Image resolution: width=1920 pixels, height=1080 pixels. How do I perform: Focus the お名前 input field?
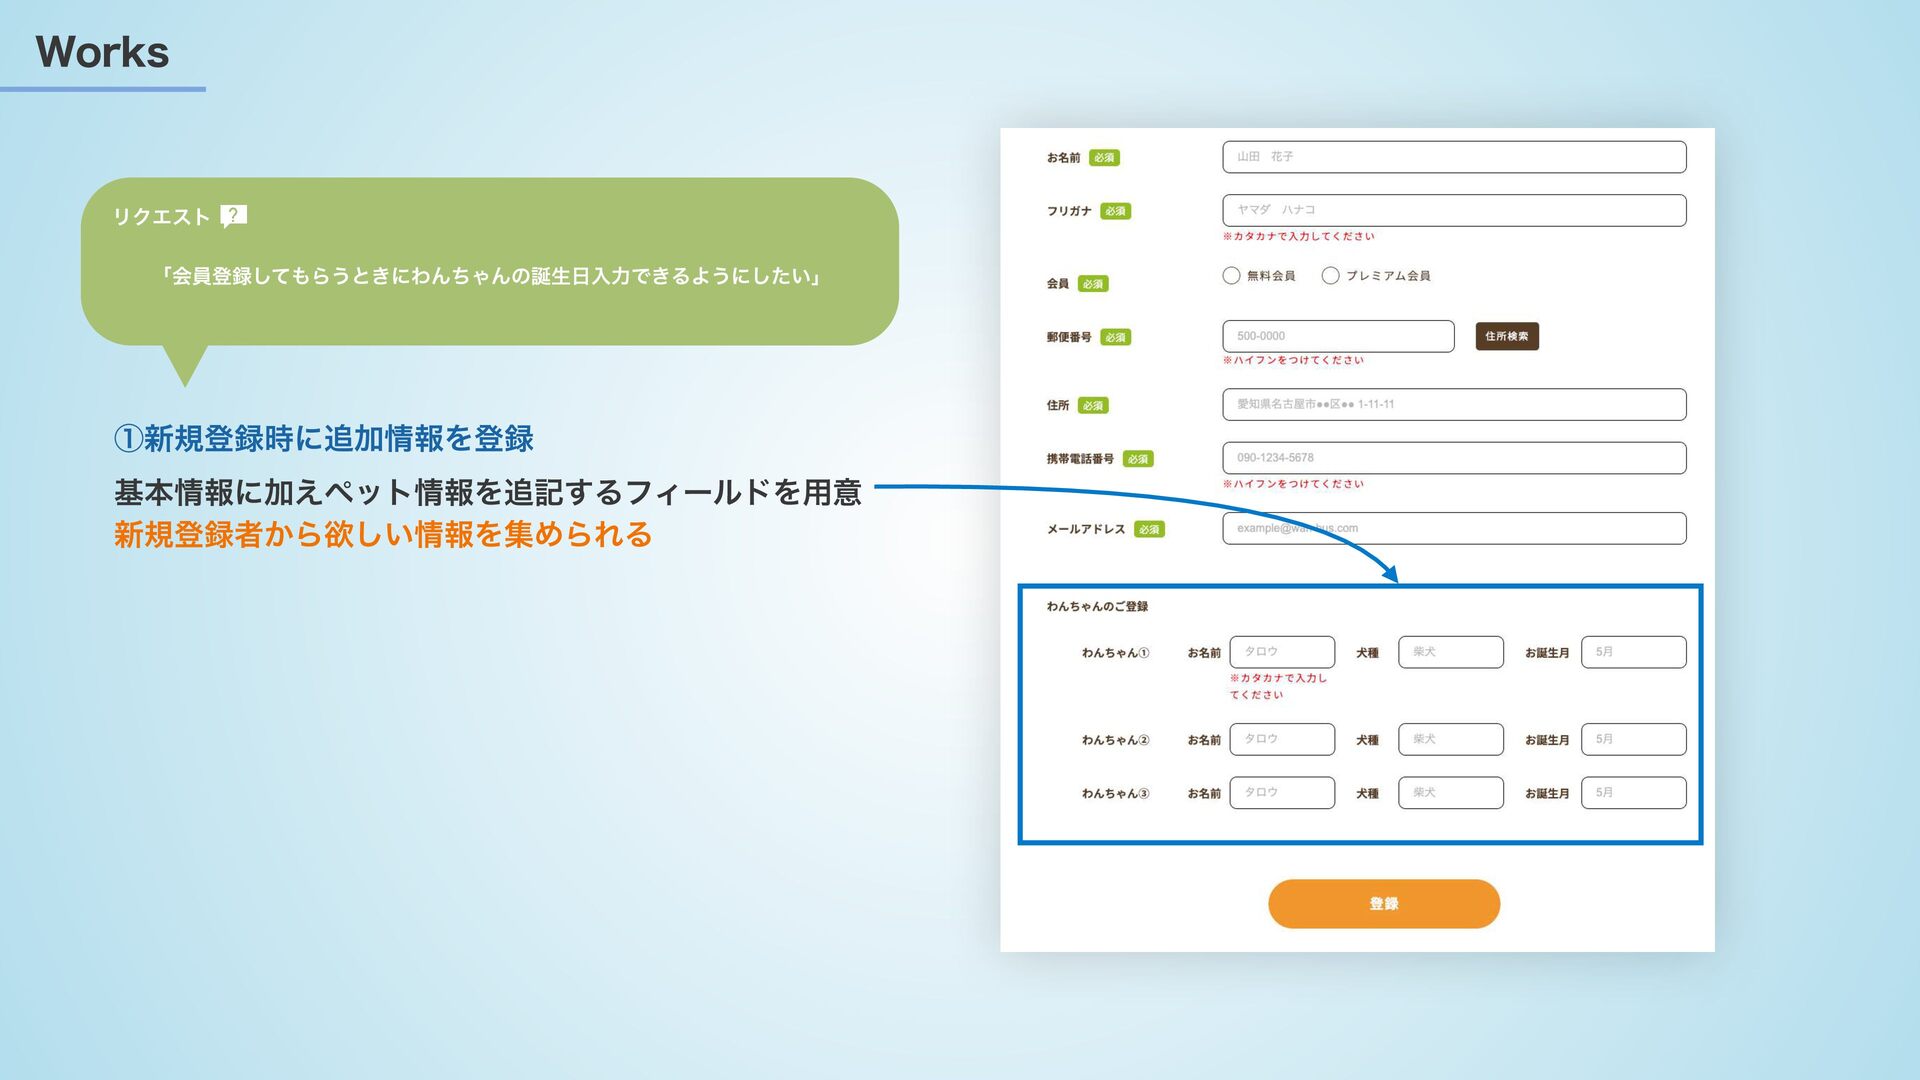pyautogui.click(x=1453, y=157)
